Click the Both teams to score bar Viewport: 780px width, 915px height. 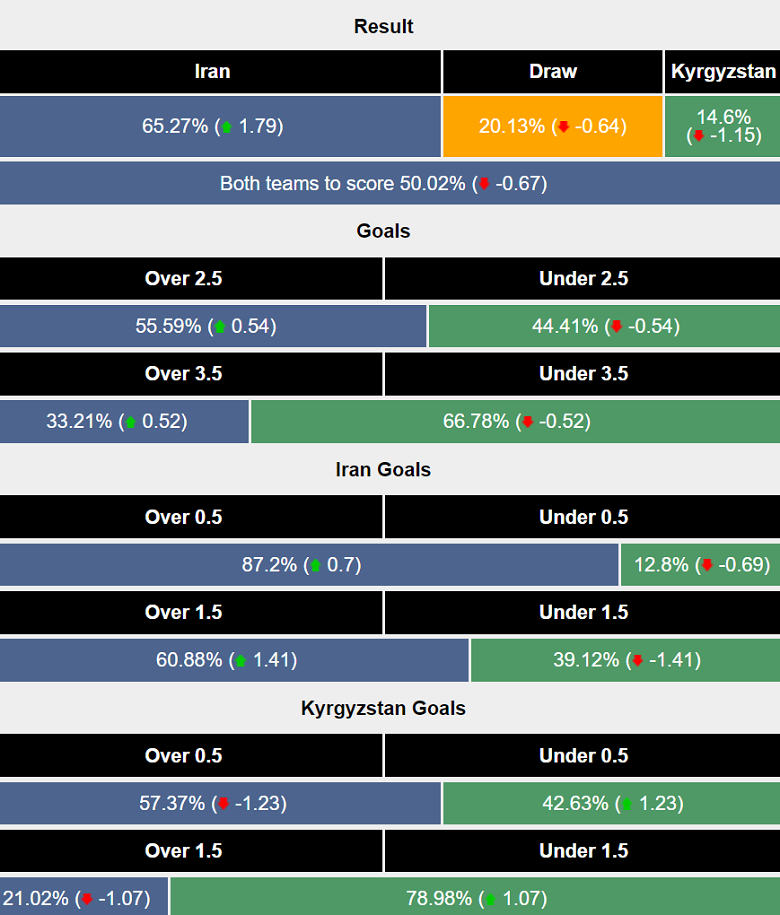pos(383,184)
